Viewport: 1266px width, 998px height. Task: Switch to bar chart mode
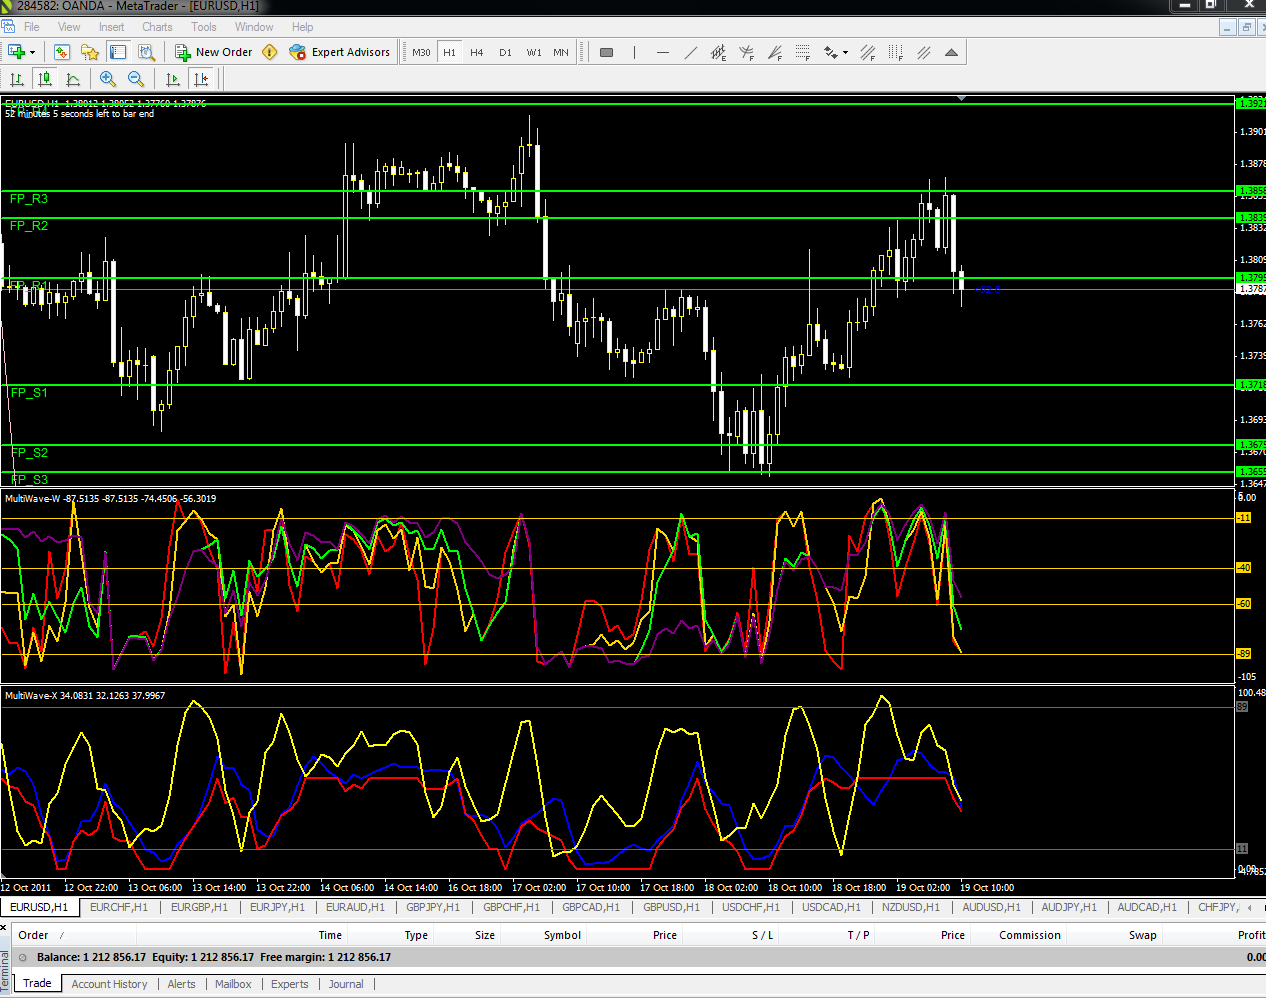(x=17, y=79)
